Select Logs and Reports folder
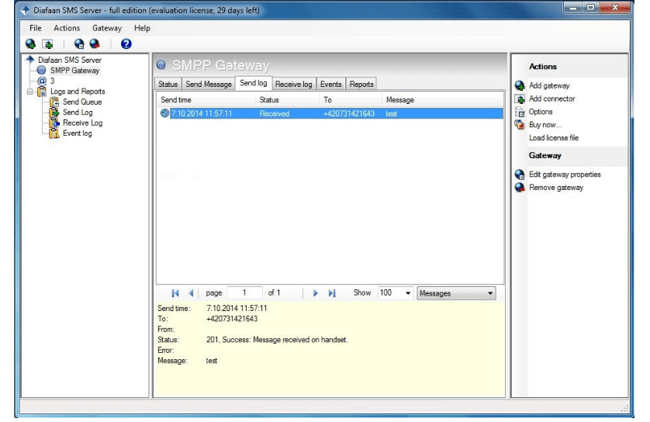The image size is (650, 422). coord(78,91)
